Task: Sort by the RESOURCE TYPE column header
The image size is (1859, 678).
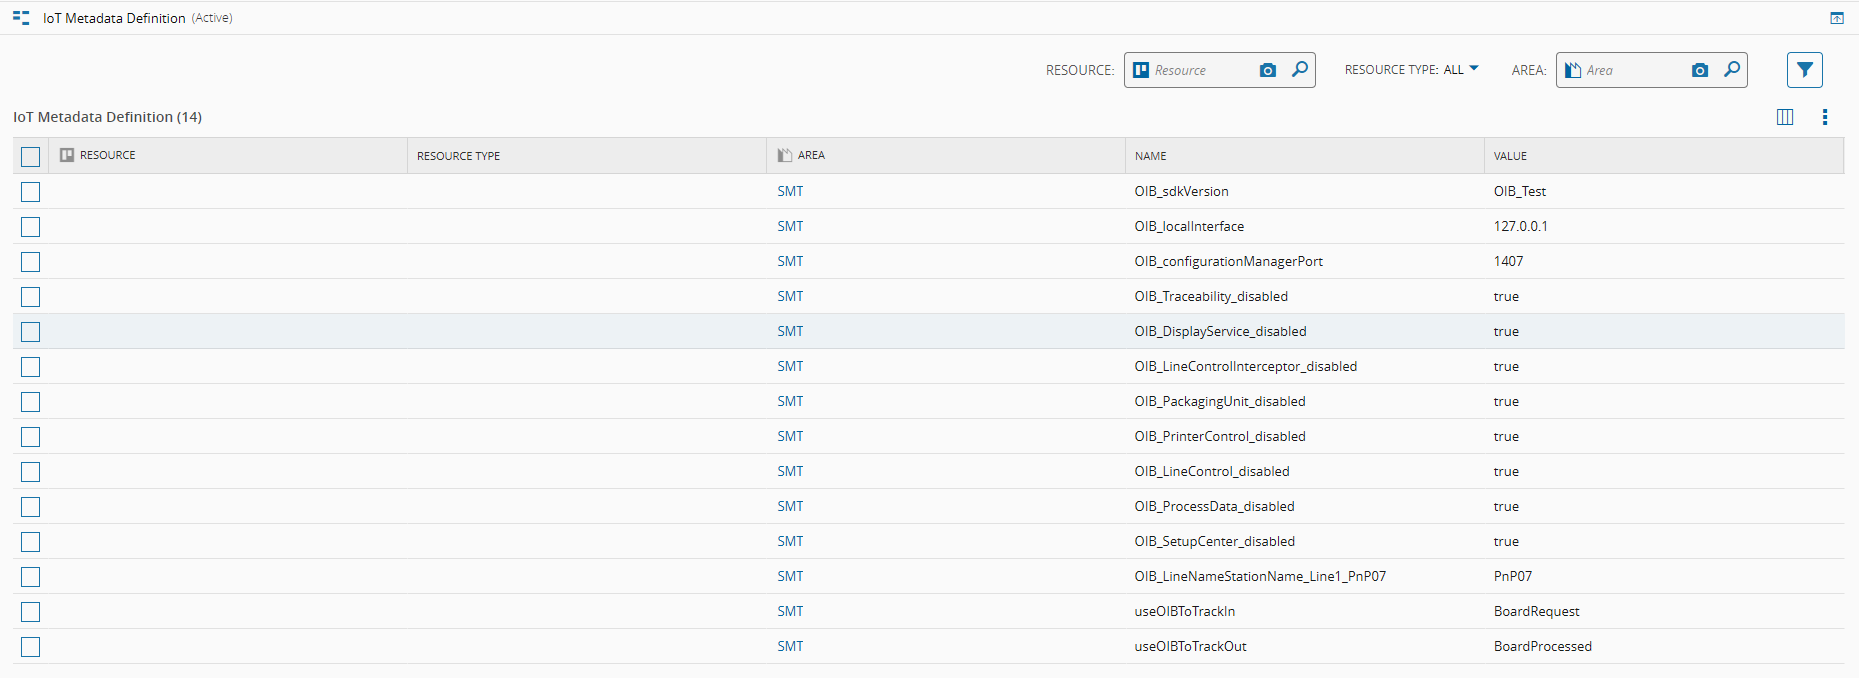Action: pyautogui.click(x=587, y=155)
